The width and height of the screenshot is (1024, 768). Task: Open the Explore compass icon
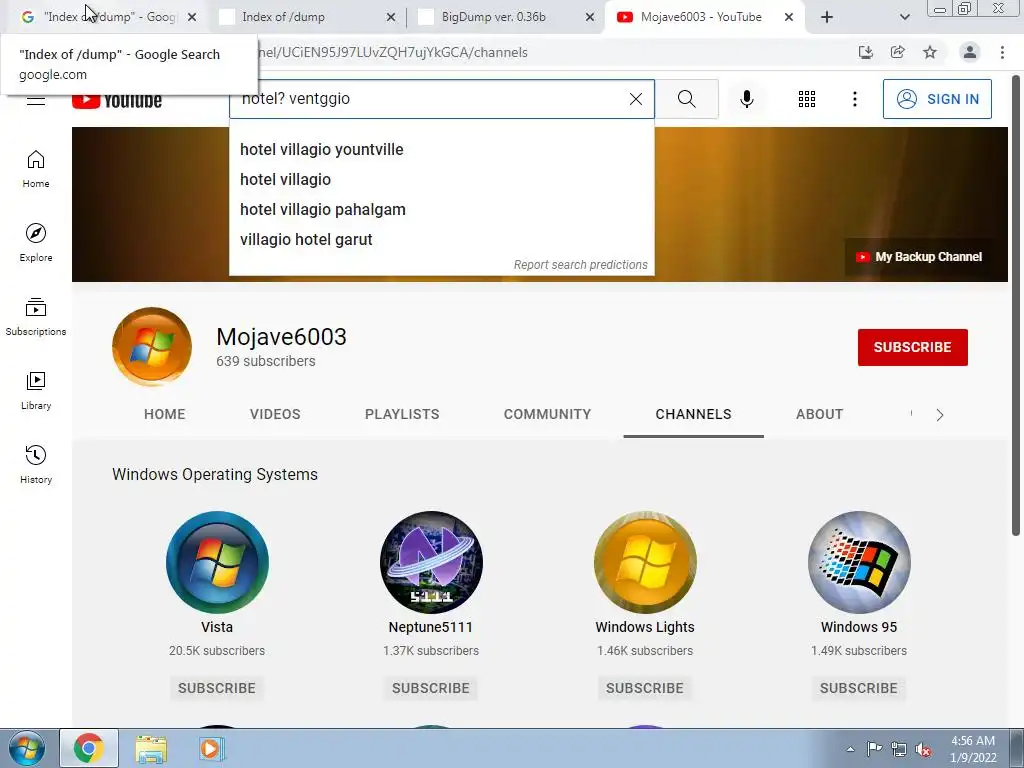pos(36,242)
